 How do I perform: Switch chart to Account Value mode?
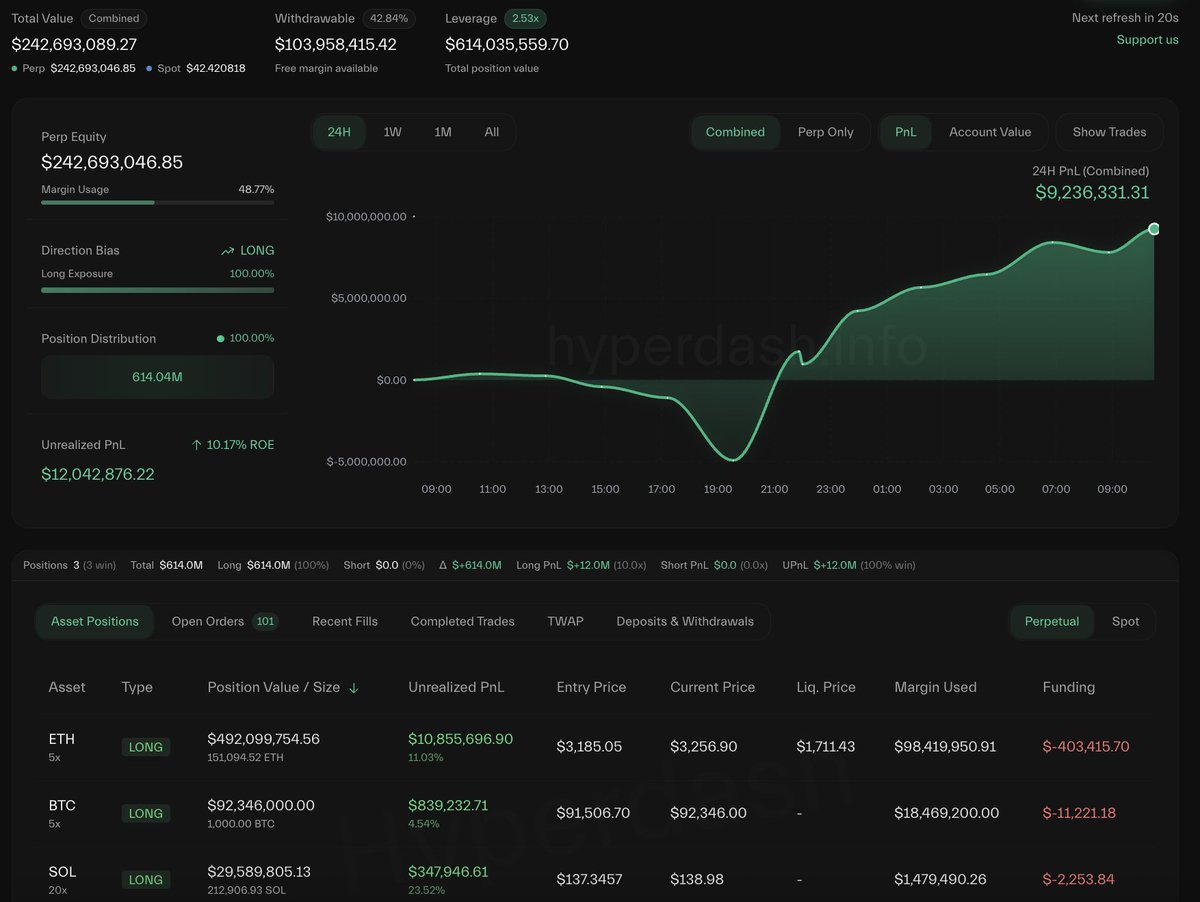pyautogui.click(x=989, y=132)
